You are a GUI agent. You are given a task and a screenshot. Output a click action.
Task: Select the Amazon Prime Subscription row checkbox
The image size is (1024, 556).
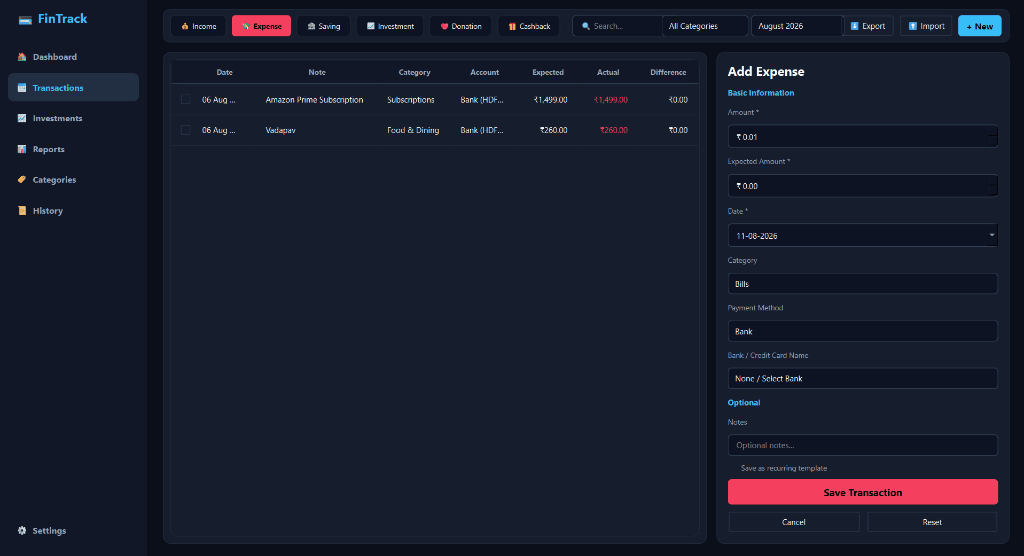186,99
